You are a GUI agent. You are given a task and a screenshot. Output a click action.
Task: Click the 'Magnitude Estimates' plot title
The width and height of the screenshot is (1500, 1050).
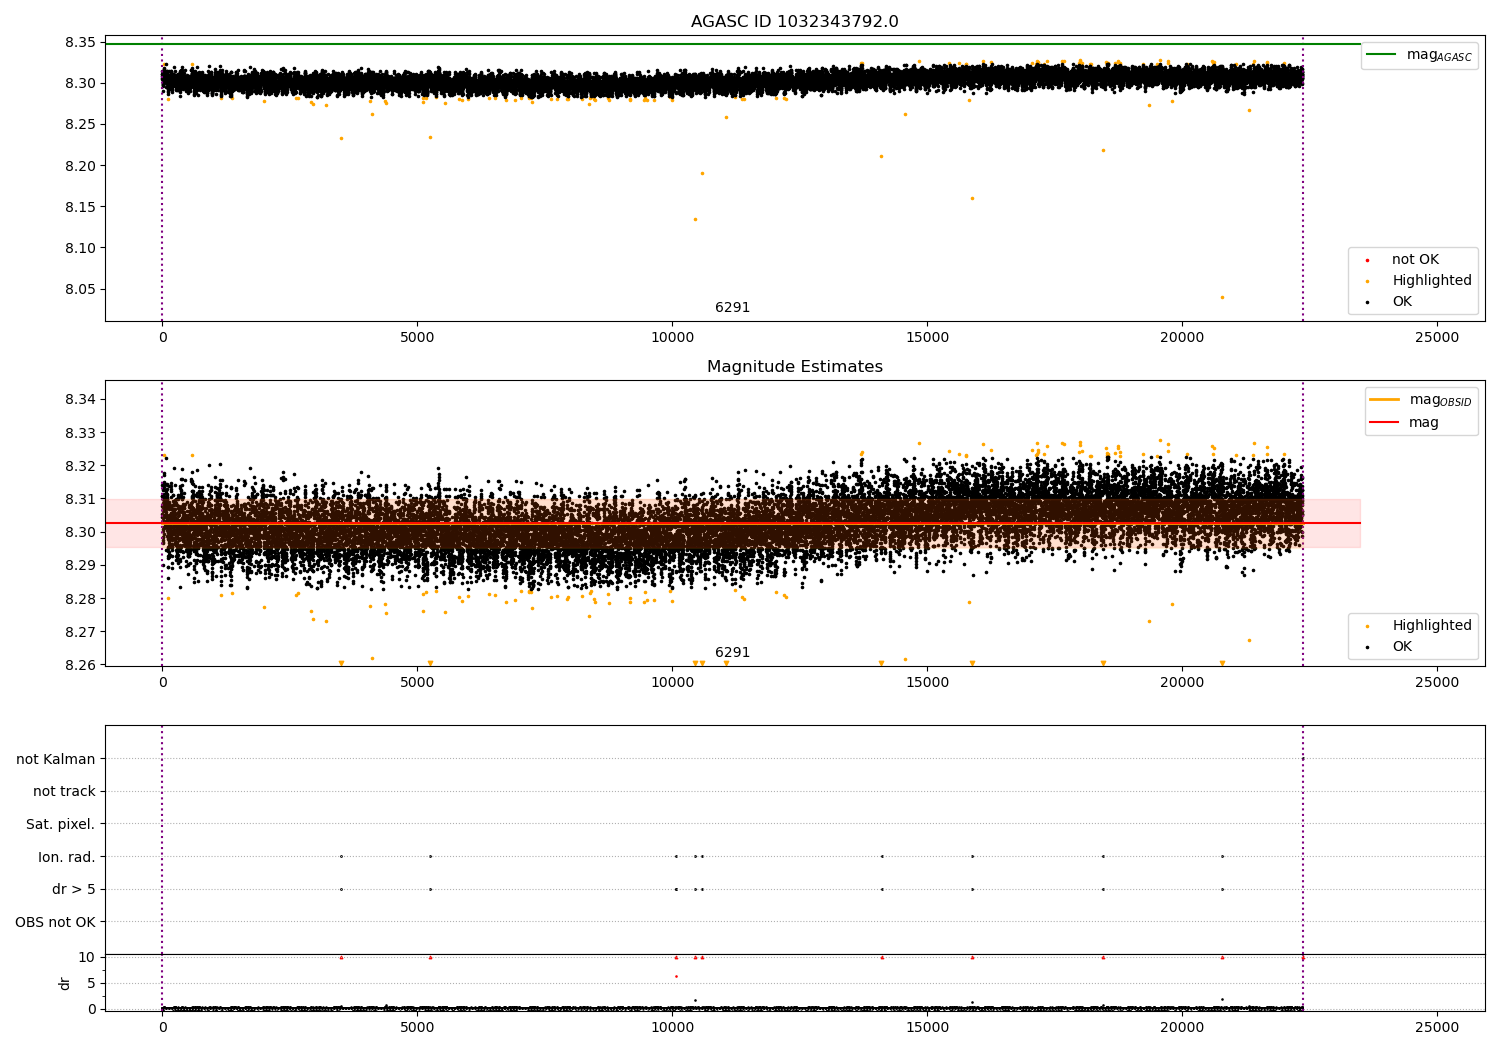794,367
